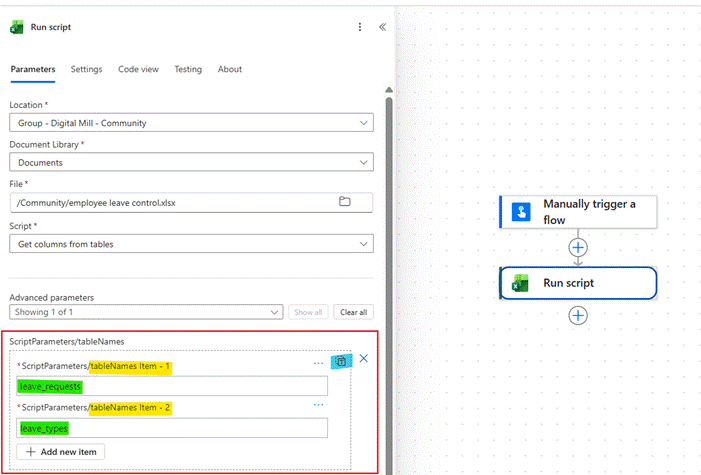Screen dimensions: 701x475
Task: Switch to the Parameters tab
Action: (33, 69)
